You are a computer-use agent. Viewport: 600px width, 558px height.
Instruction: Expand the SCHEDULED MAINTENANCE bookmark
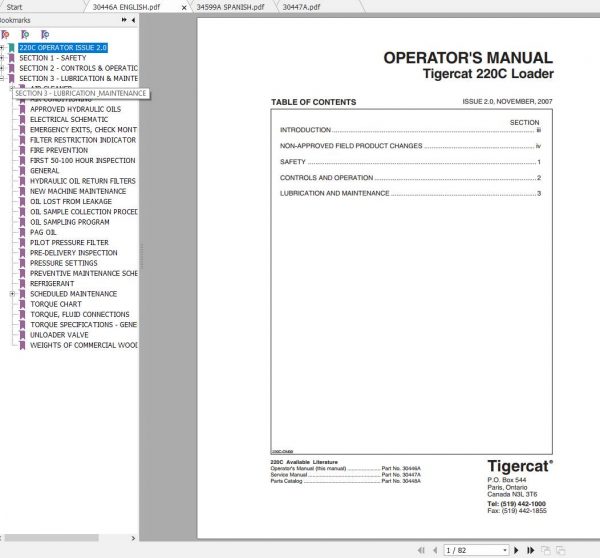(x=12, y=294)
